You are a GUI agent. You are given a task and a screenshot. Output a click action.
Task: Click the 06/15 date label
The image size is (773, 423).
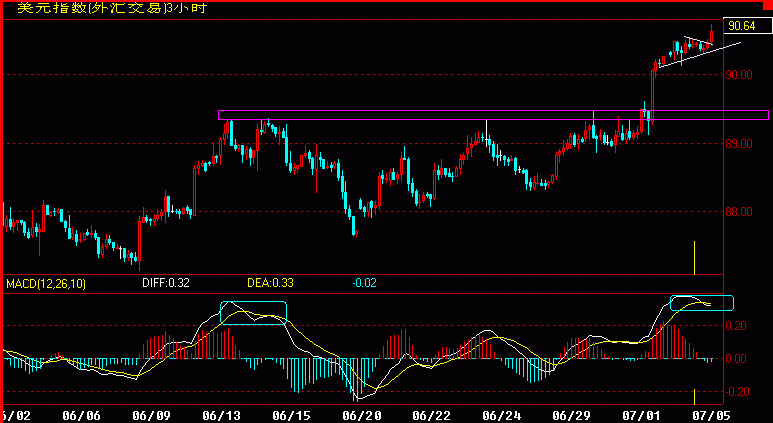tap(291, 416)
